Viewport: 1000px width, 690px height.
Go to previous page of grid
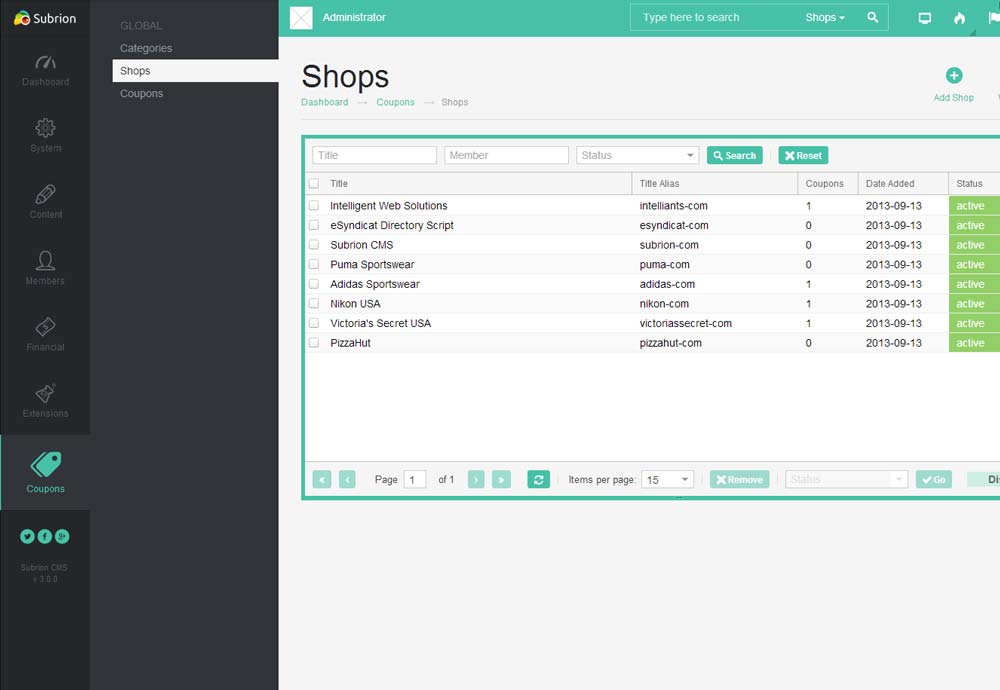point(347,480)
